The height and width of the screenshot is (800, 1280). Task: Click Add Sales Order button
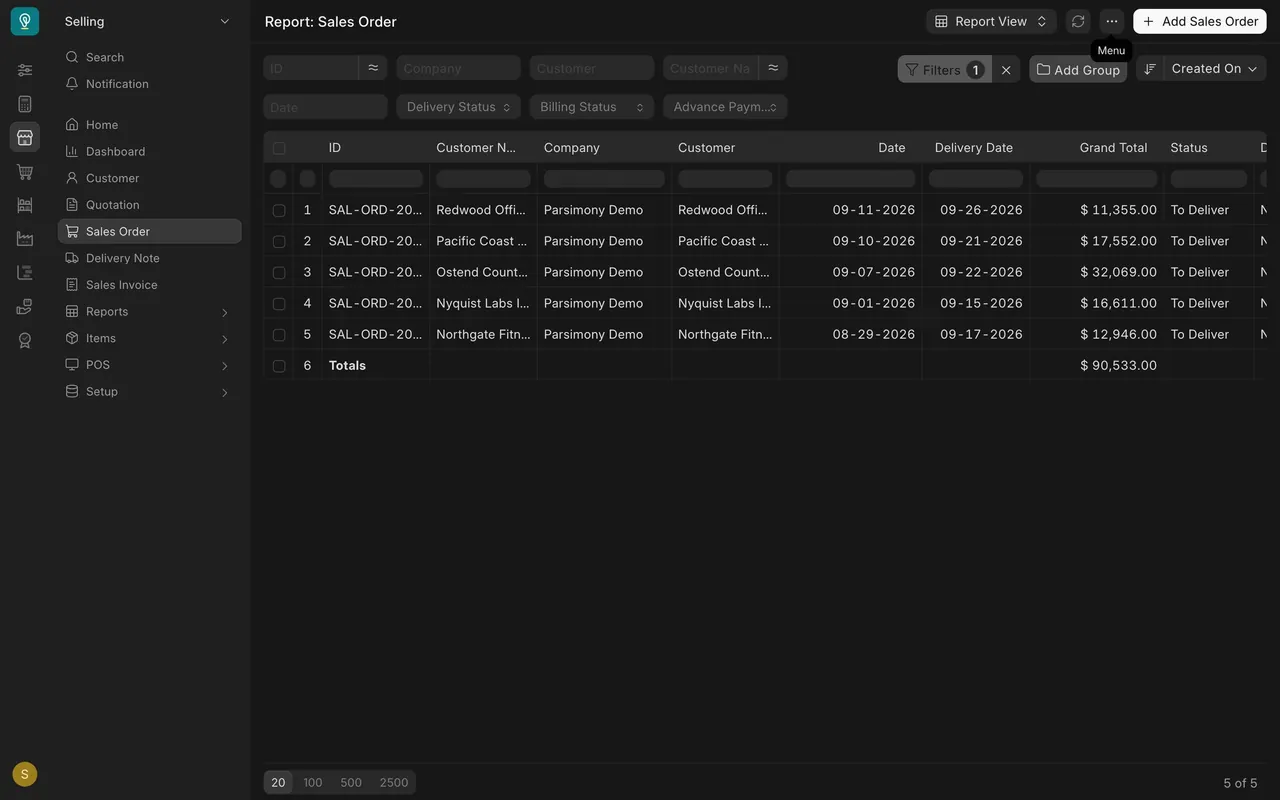(x=1200, y=21)
